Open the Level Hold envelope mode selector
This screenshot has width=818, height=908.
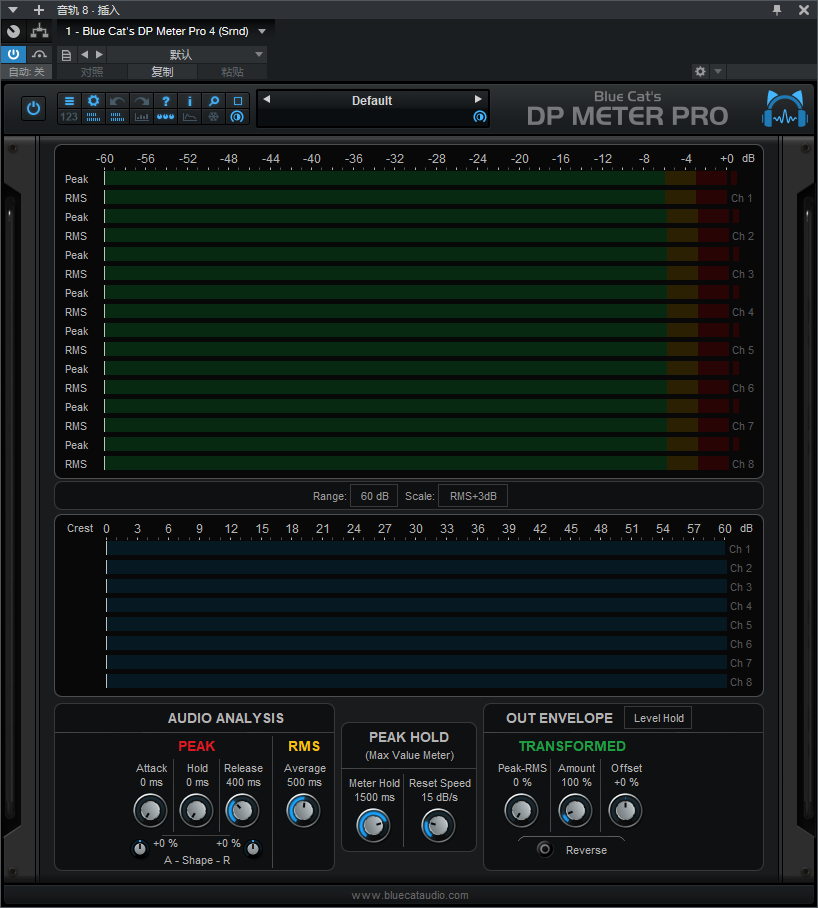[x=658, y=718]
